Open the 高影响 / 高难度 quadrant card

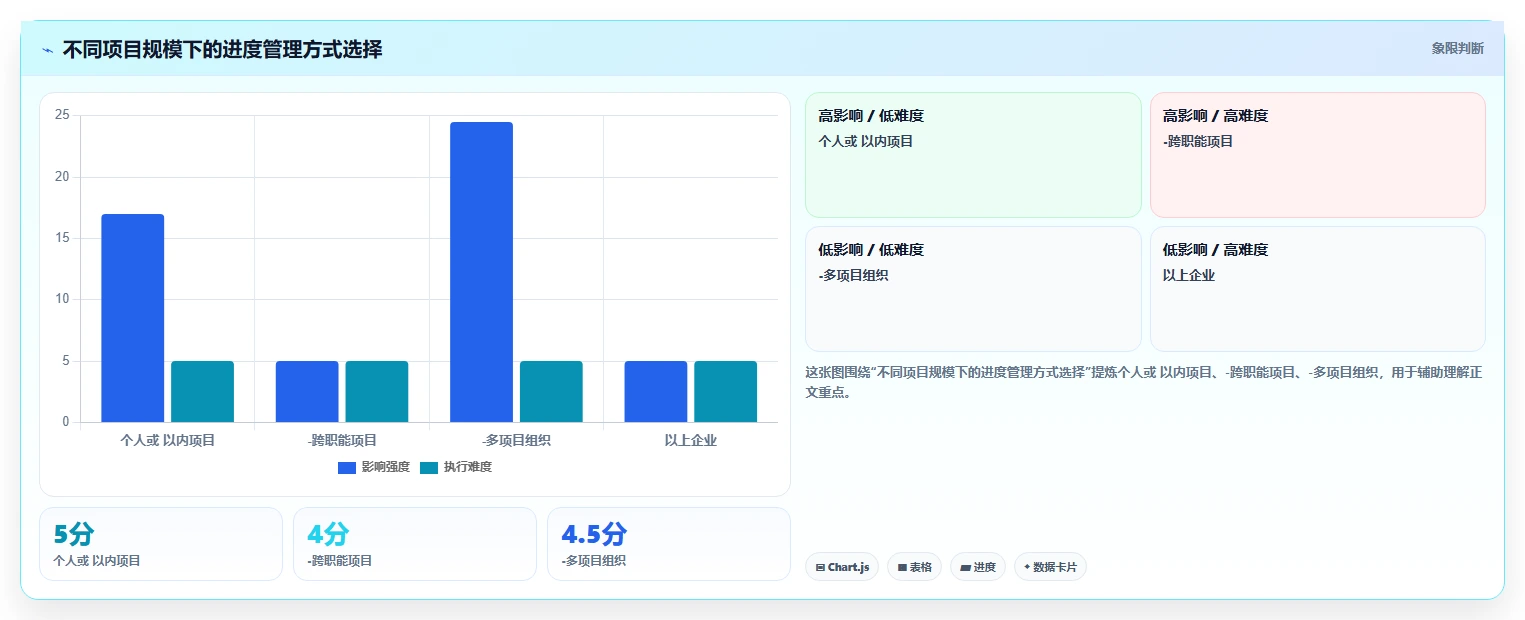coord(1318,155)
